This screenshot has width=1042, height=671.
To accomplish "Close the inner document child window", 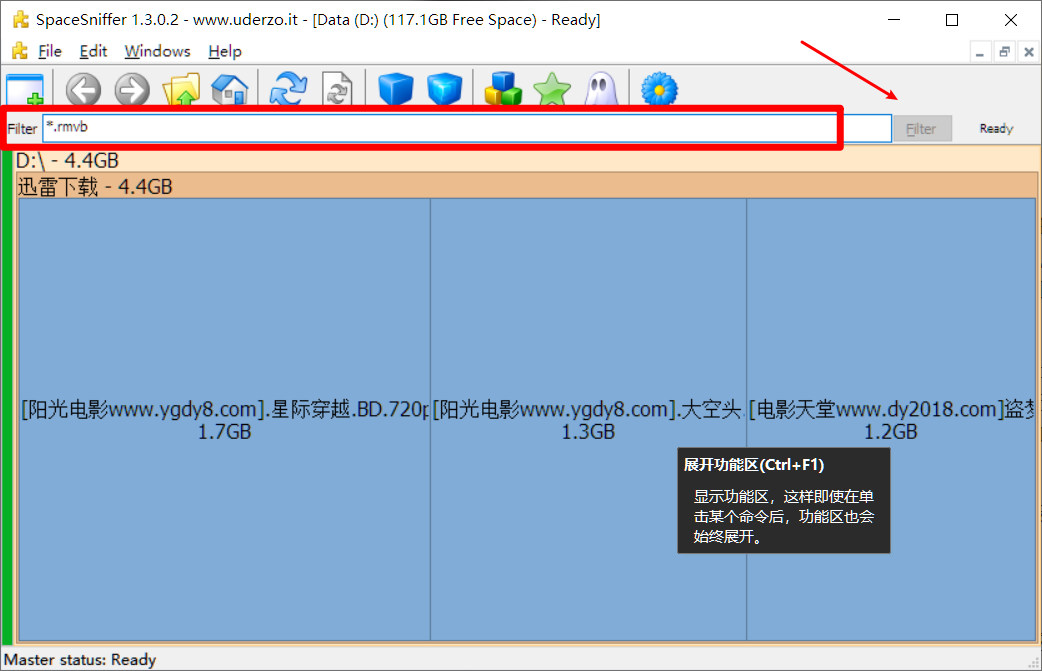I will [1029, 51].
